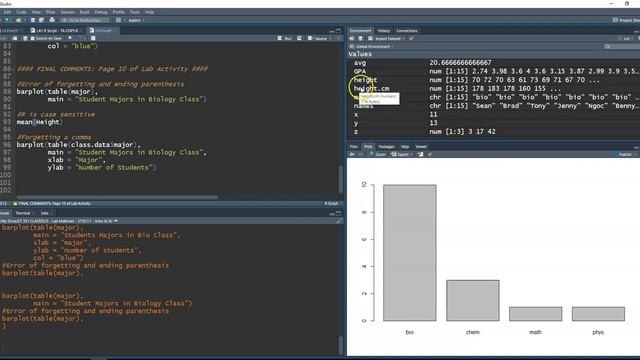Open the Plots menu

coord(51,12)
